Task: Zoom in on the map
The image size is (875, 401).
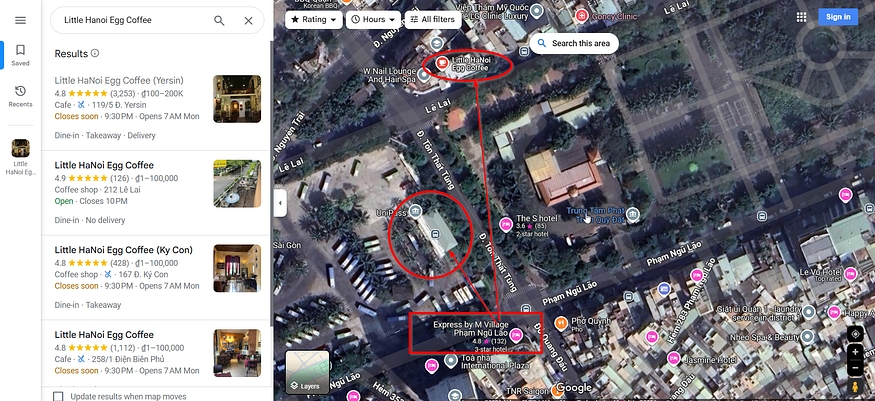Action: (x=855, y=353)
